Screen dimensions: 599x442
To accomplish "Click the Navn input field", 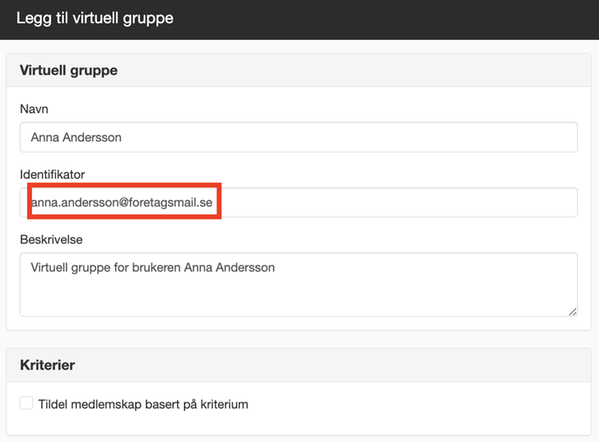I will click(x=298, y=137).
